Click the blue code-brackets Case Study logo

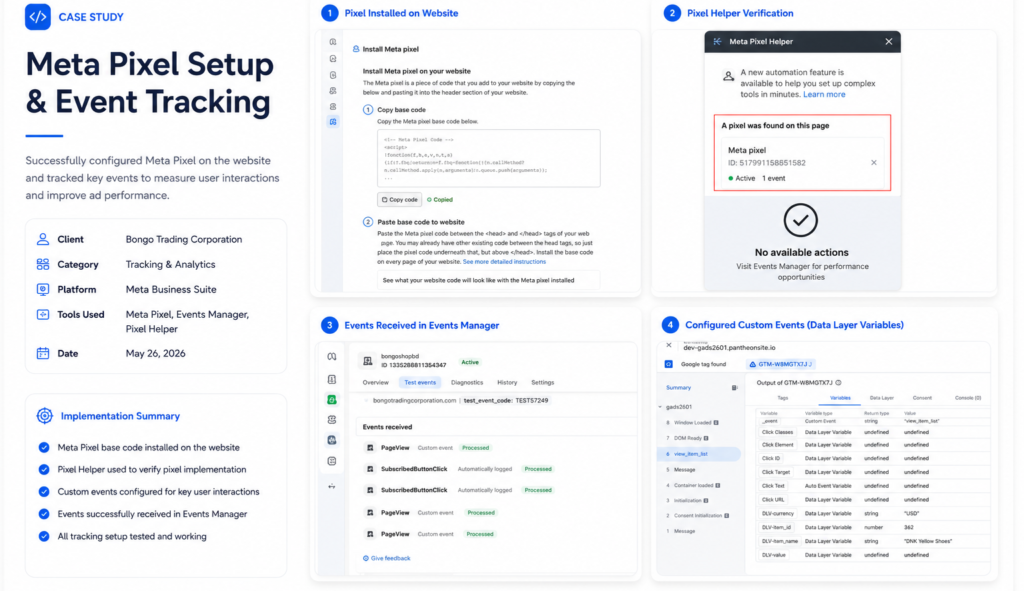point(38,17)
